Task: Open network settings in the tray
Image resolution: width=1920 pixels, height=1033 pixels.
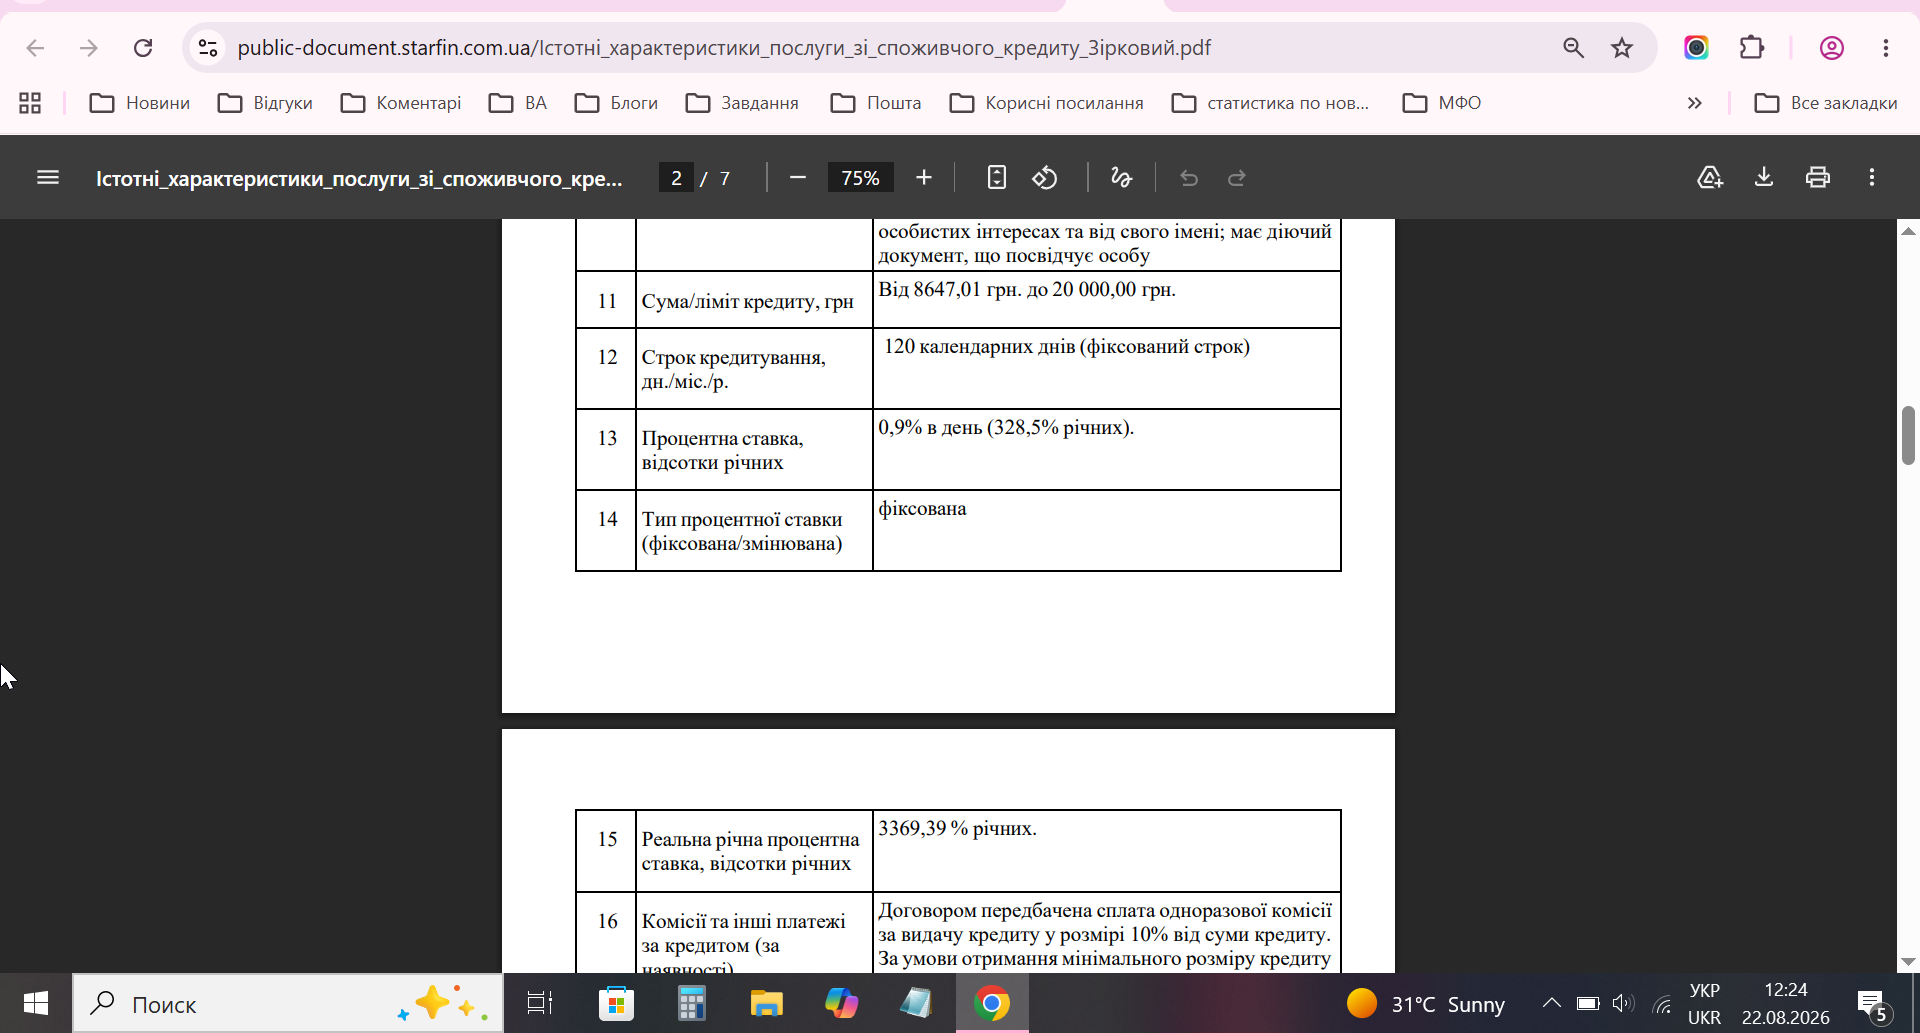Action: pos(1662,1003)
